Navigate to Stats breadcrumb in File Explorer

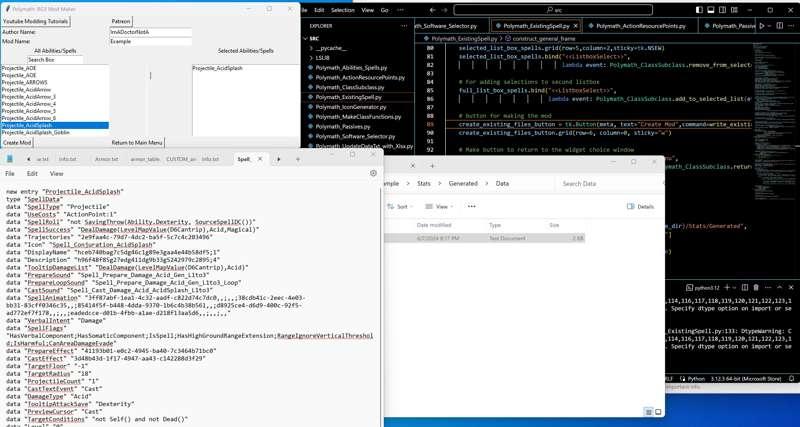pyautogui.click(x=423, y=183)
